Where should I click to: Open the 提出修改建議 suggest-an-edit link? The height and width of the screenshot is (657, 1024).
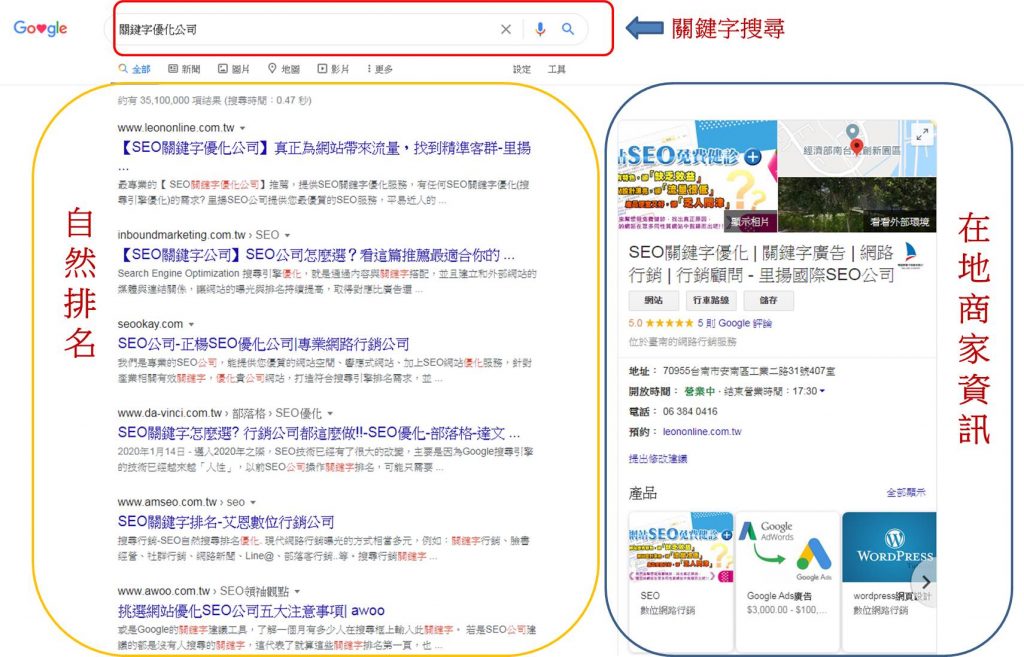click(659, 459)
